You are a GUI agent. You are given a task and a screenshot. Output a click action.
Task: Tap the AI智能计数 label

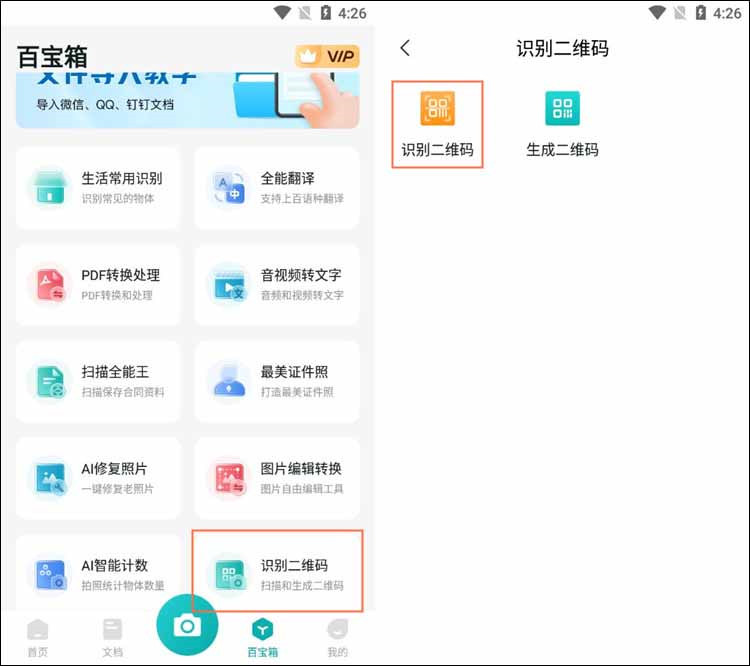(x=114, y=565)
